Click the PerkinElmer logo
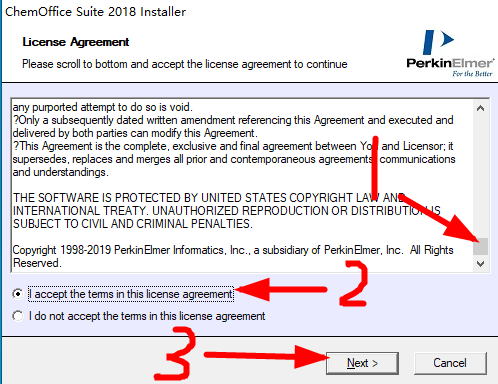Screen dimensions: 498x384 [x=450, y=54]
